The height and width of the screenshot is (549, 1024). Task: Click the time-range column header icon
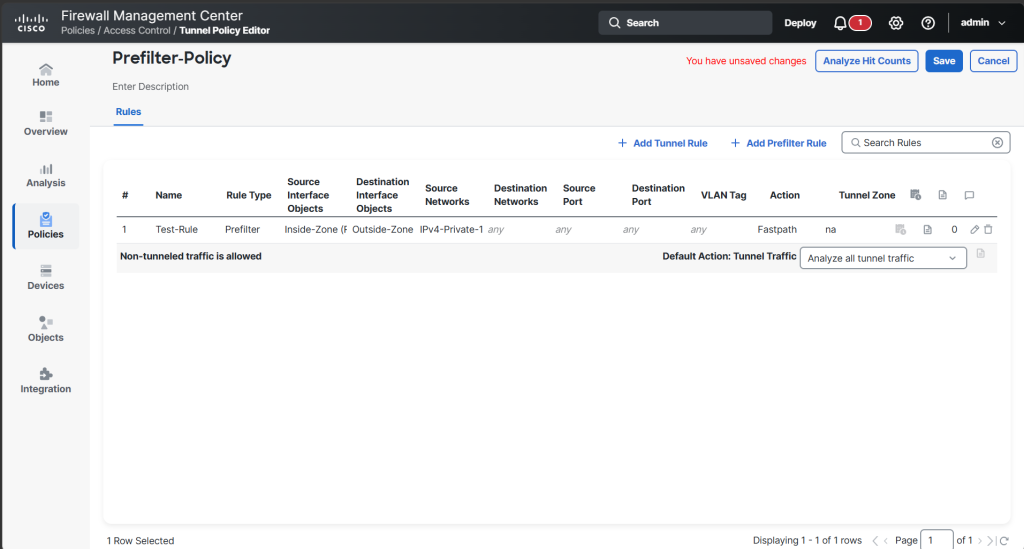(916, 195)
